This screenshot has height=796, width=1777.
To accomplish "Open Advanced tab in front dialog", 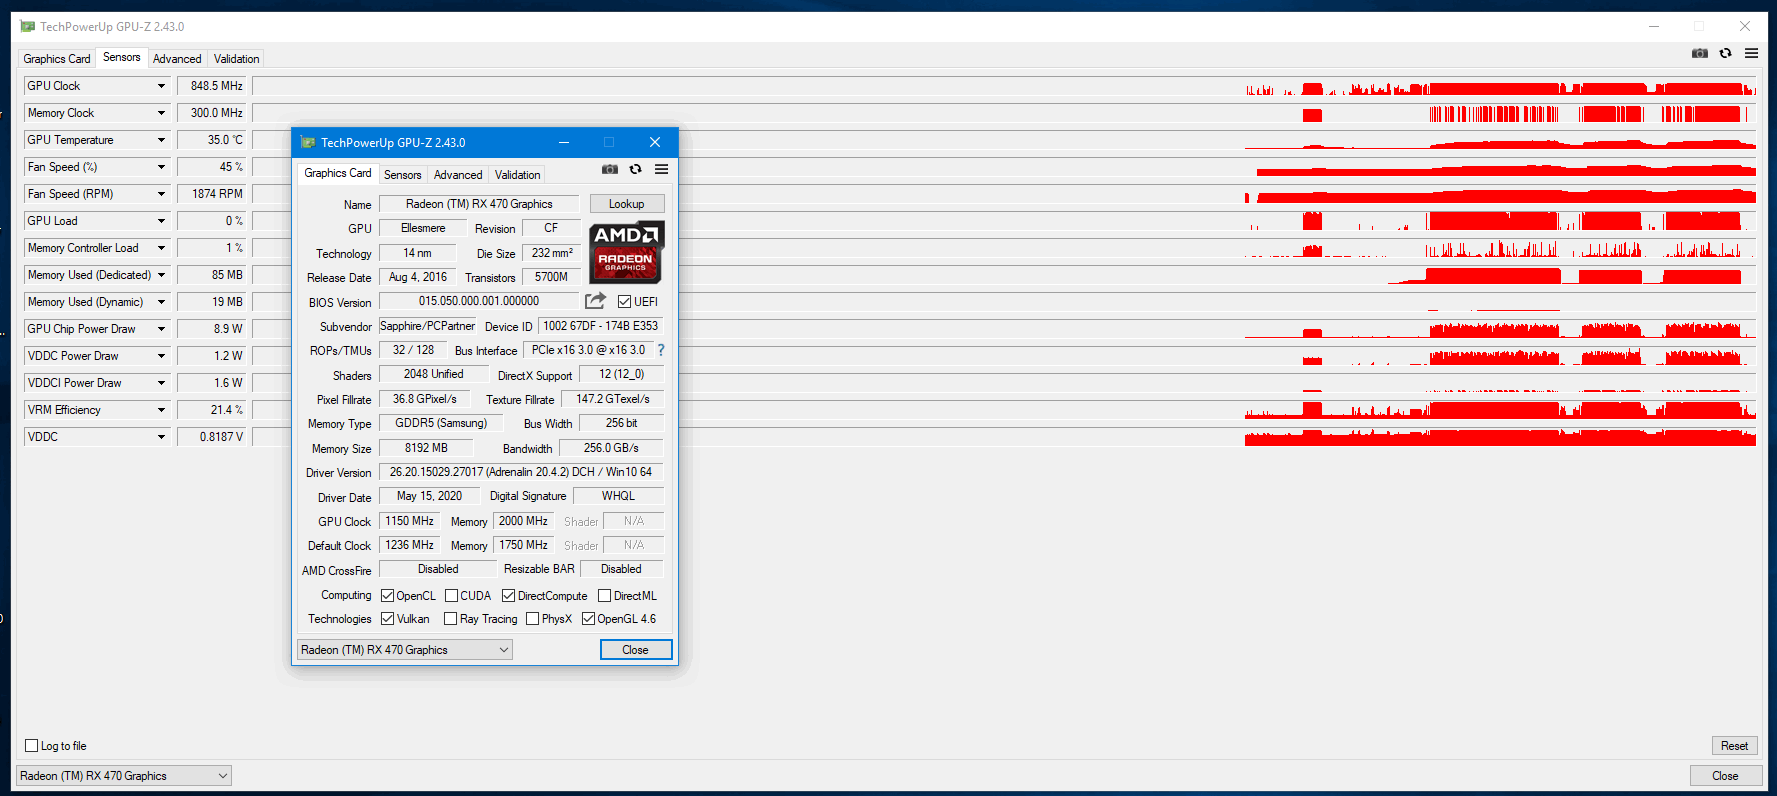I will click(458, 175).
